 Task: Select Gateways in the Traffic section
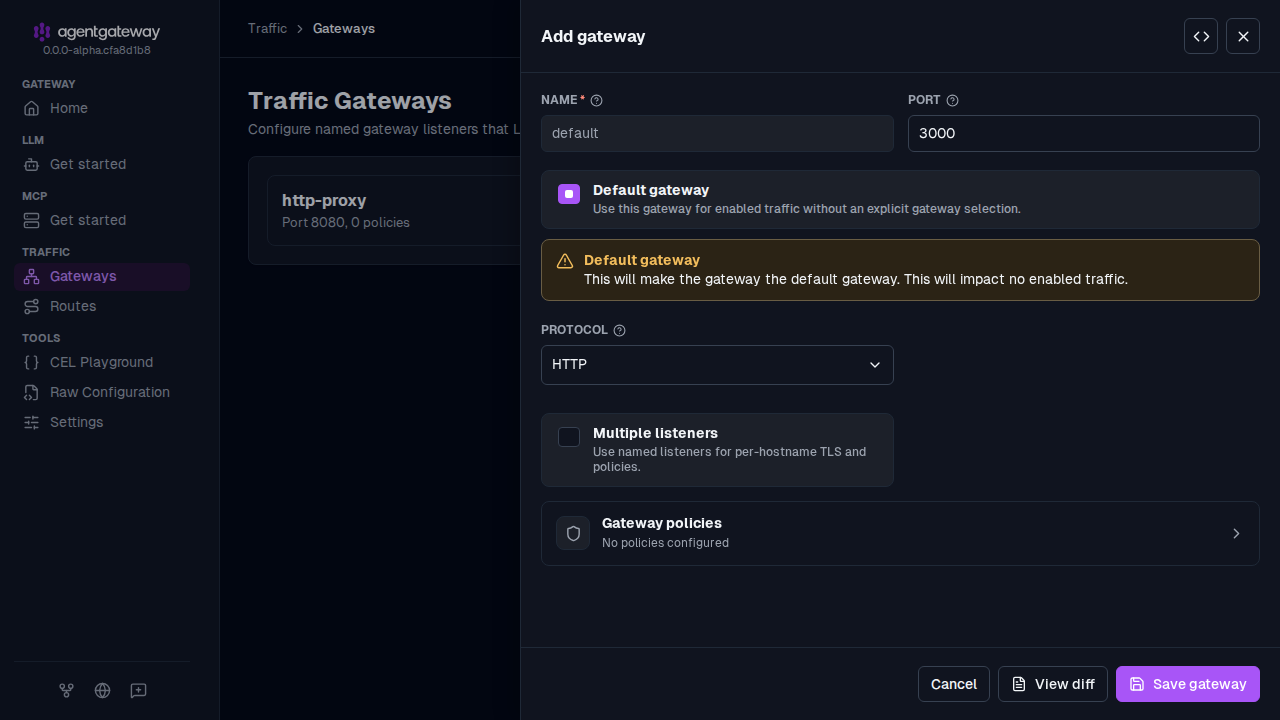102,276
